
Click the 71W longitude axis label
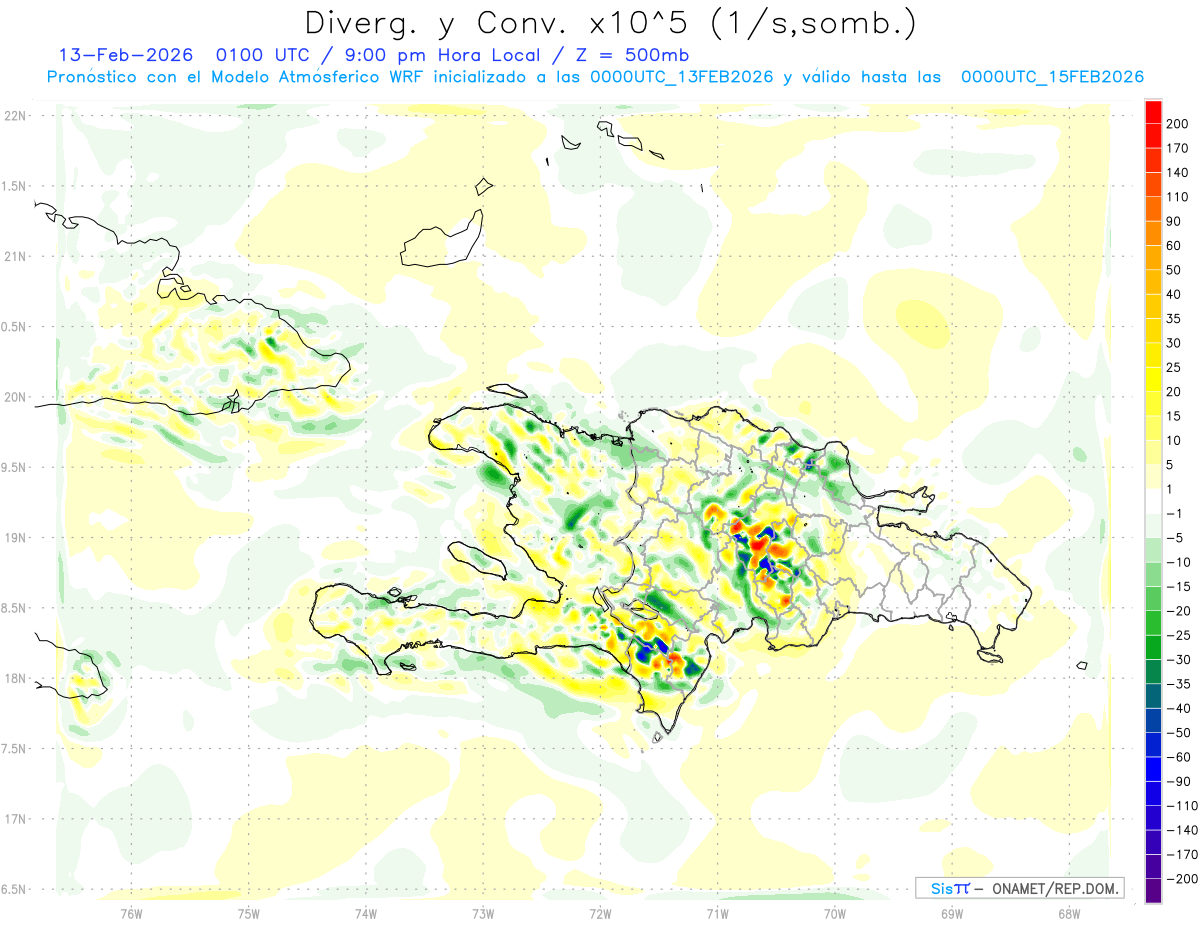coord(717,912)
